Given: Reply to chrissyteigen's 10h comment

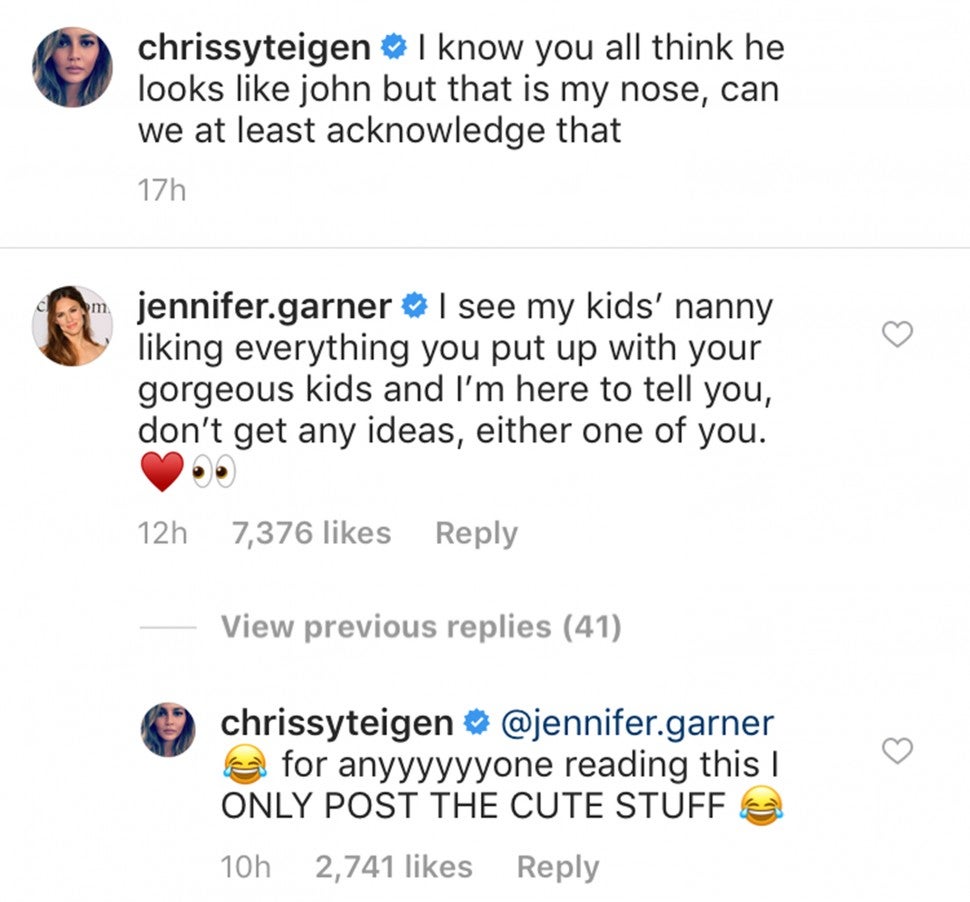Looking at the screenshot, I should pyautogui.click(x=557, y=867).
